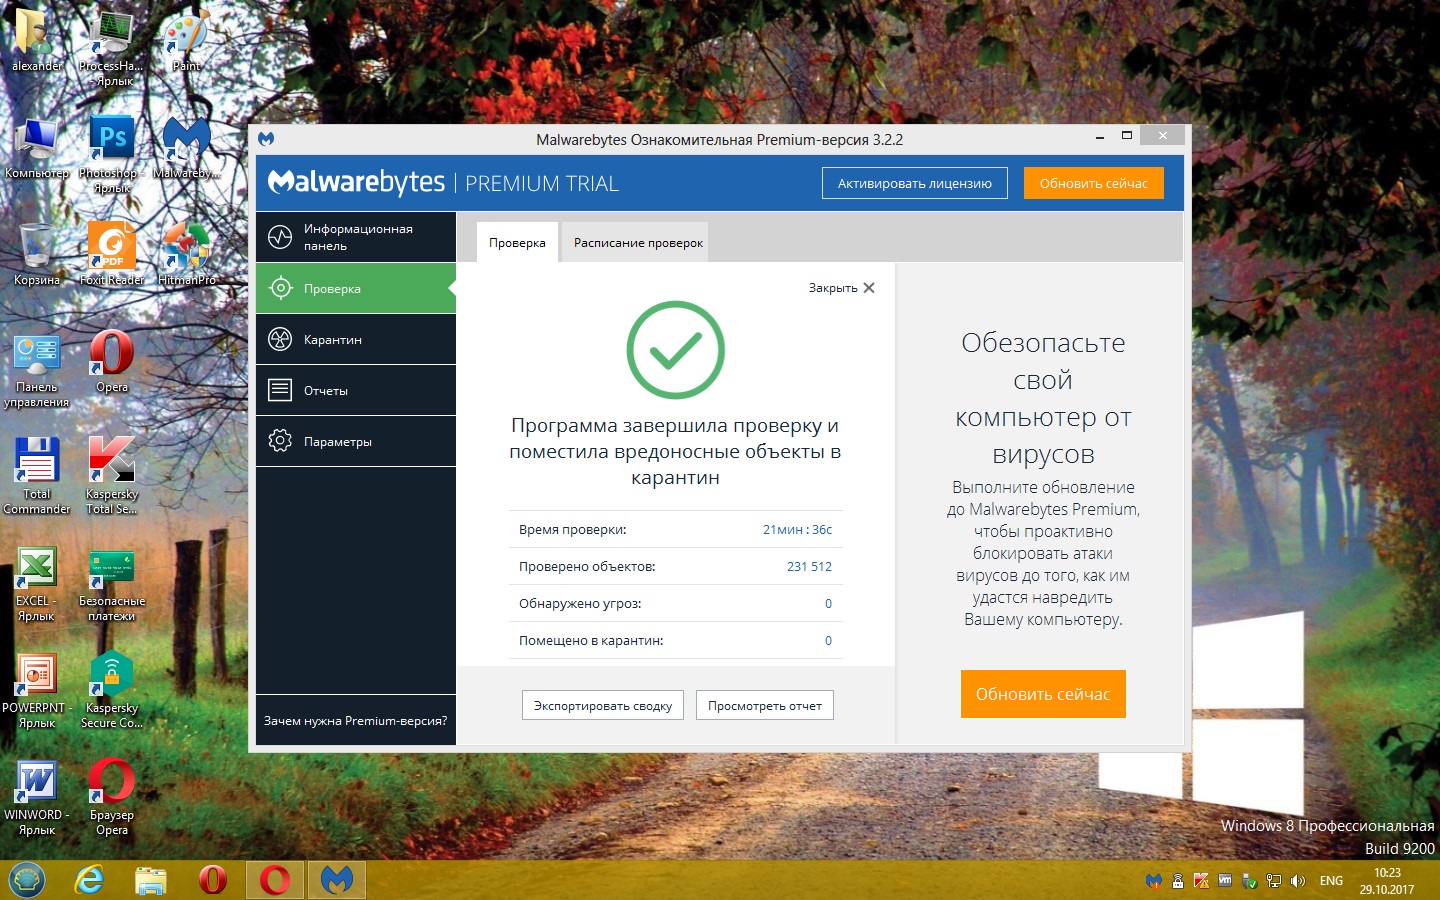Select Проверка in the Malwarebytes sidebar

(356, 288)
